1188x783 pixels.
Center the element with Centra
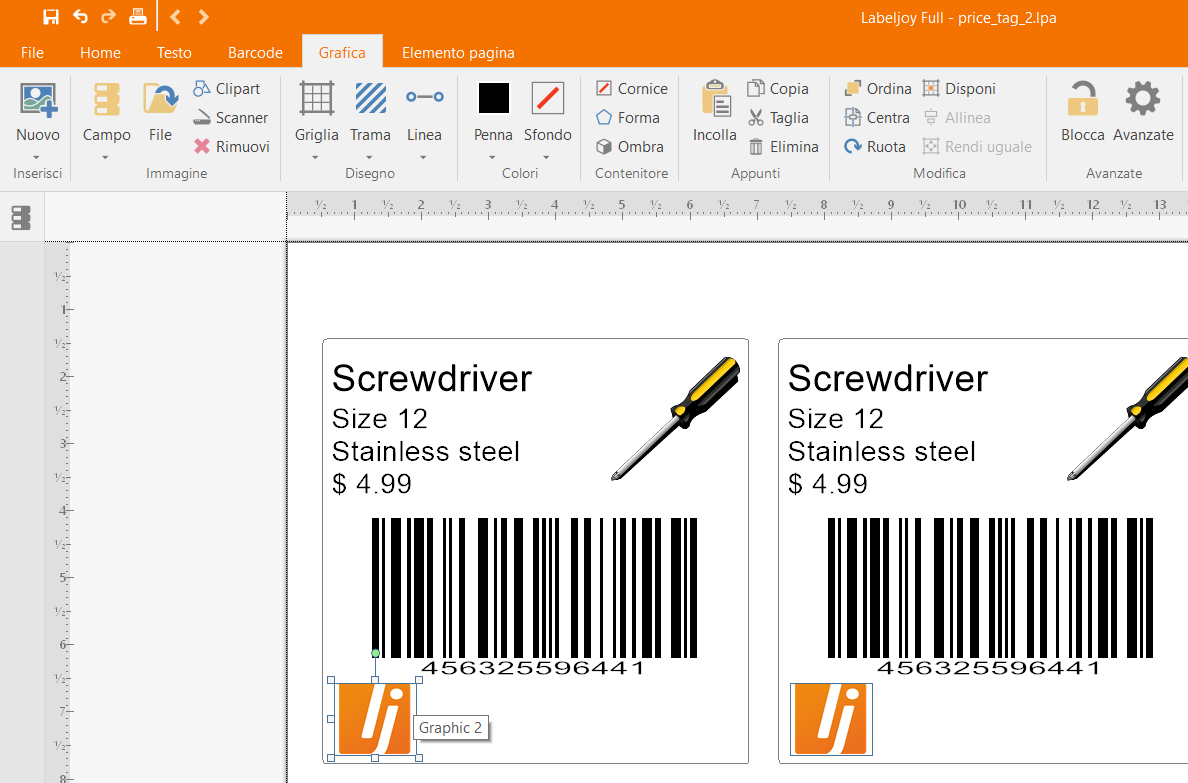point(877,117)
